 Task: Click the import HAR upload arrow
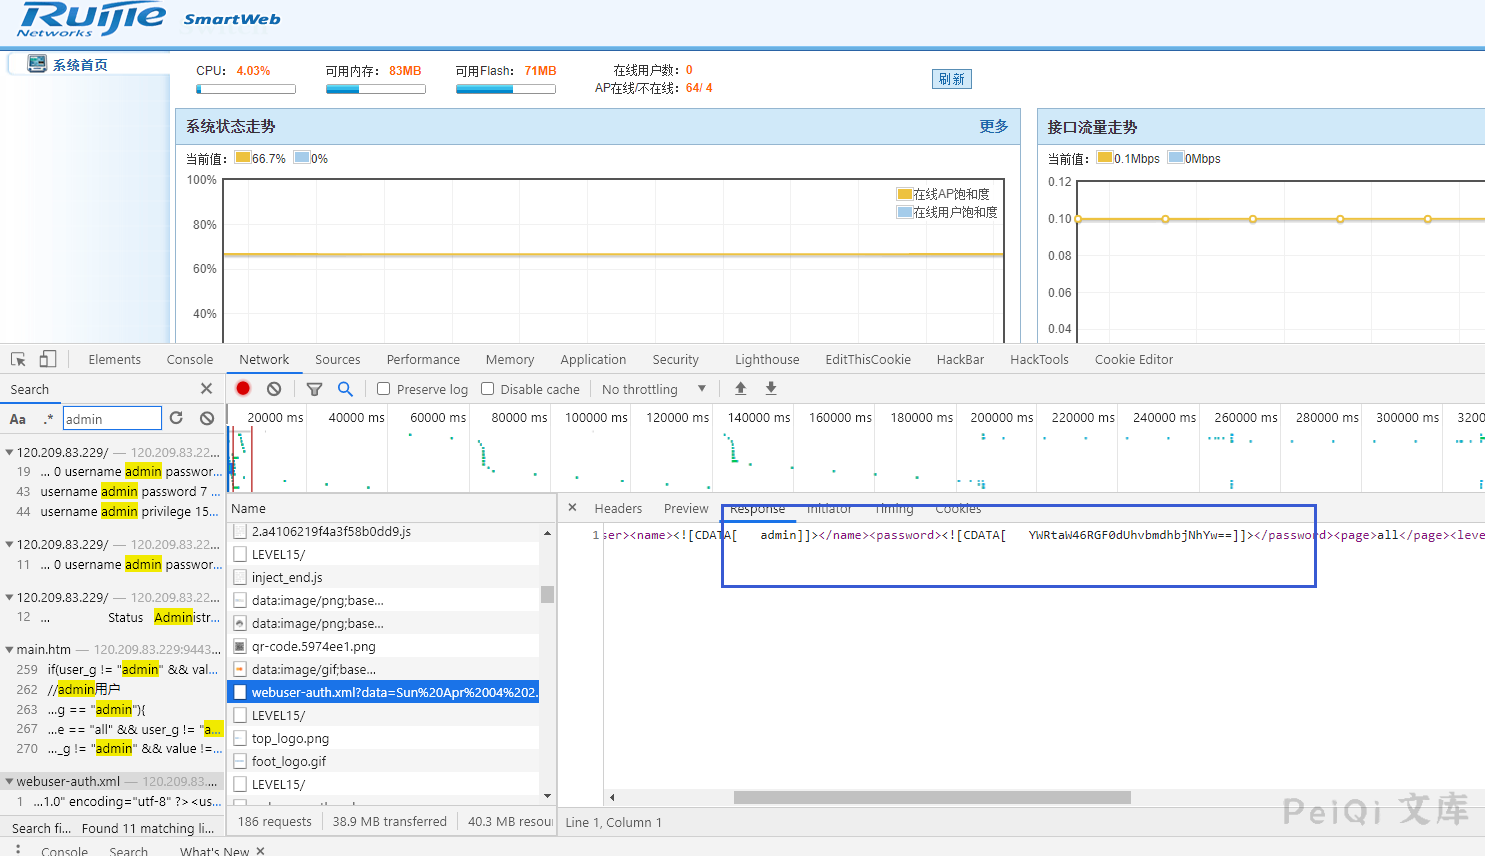click(x=740, y=389)
